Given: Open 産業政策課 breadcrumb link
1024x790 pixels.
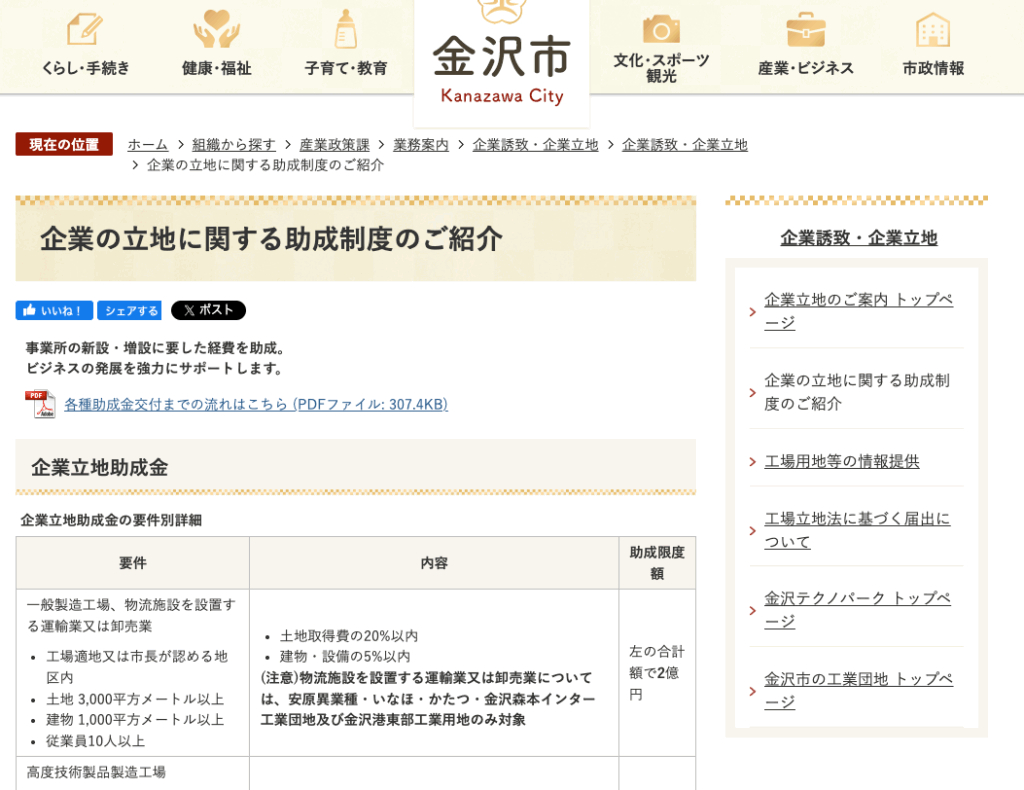Looking at the screenshot, I should 334,145.
